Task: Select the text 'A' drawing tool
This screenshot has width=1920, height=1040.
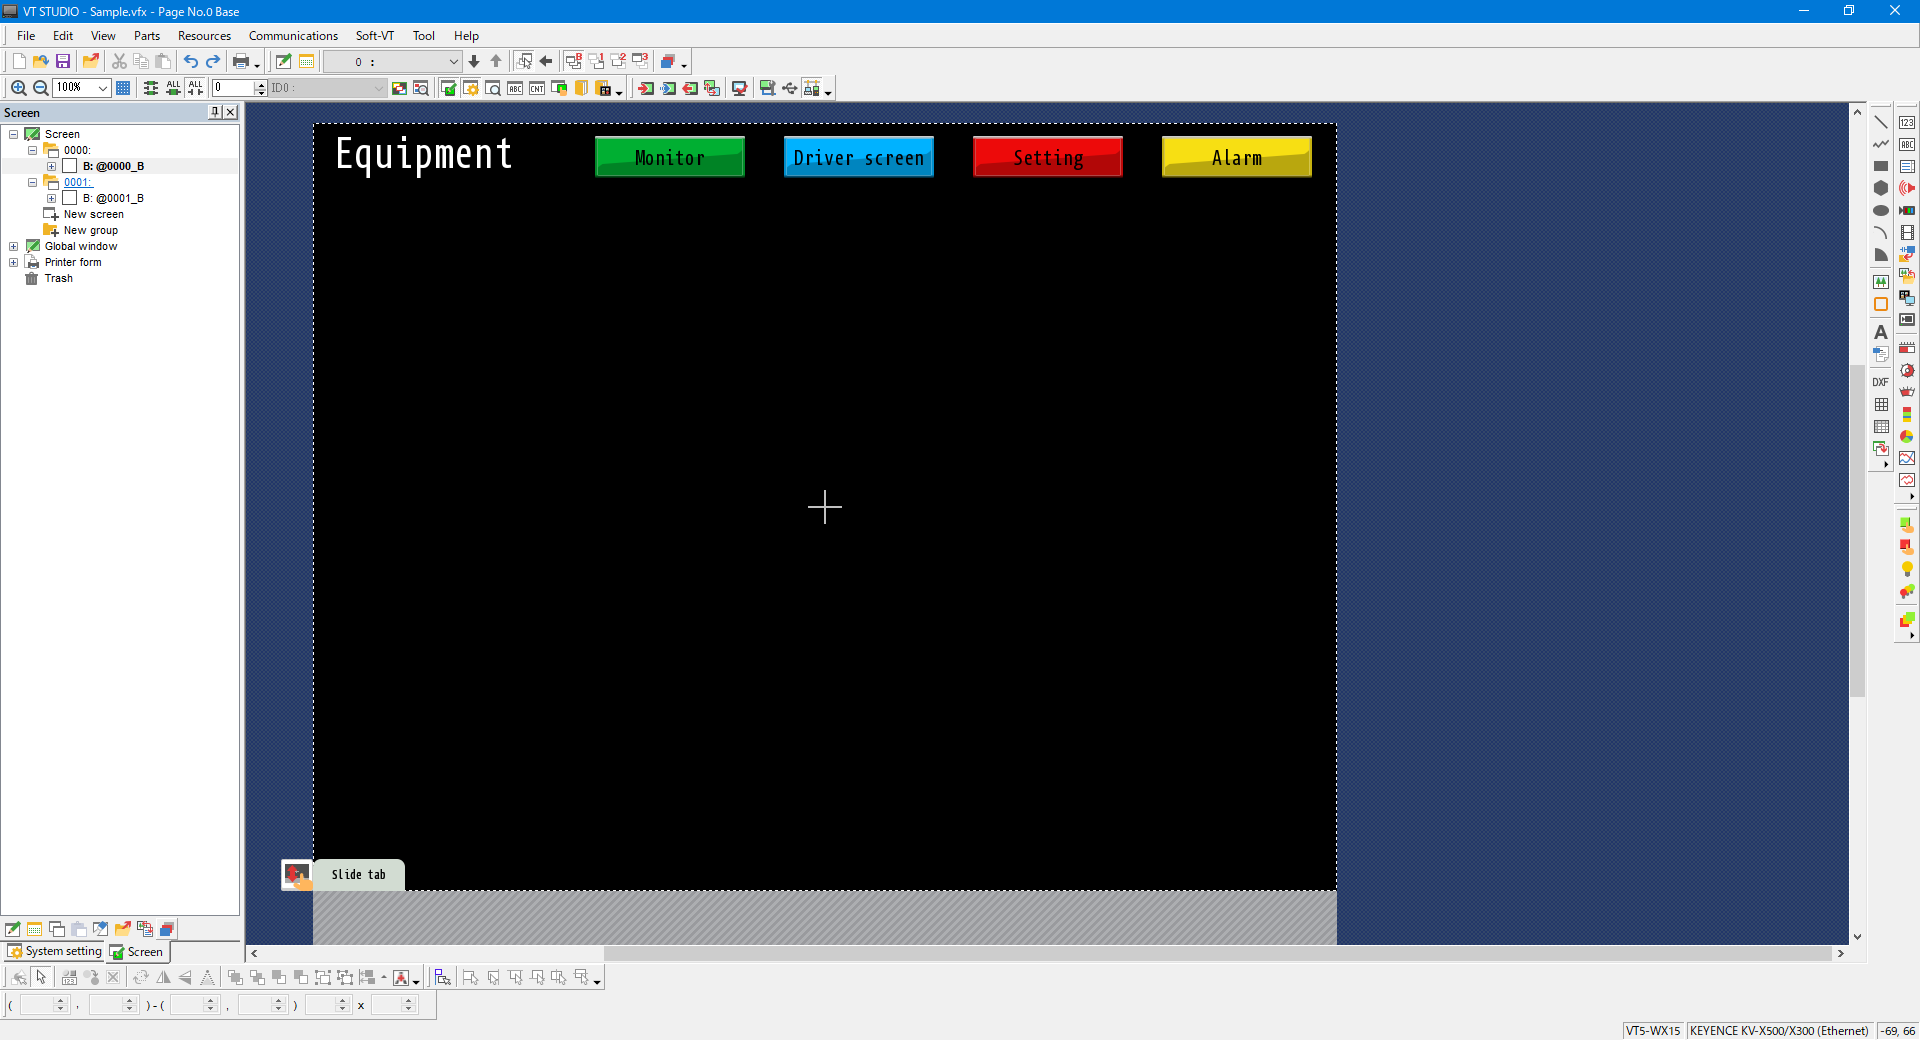Action: (x=1880, y=332)
